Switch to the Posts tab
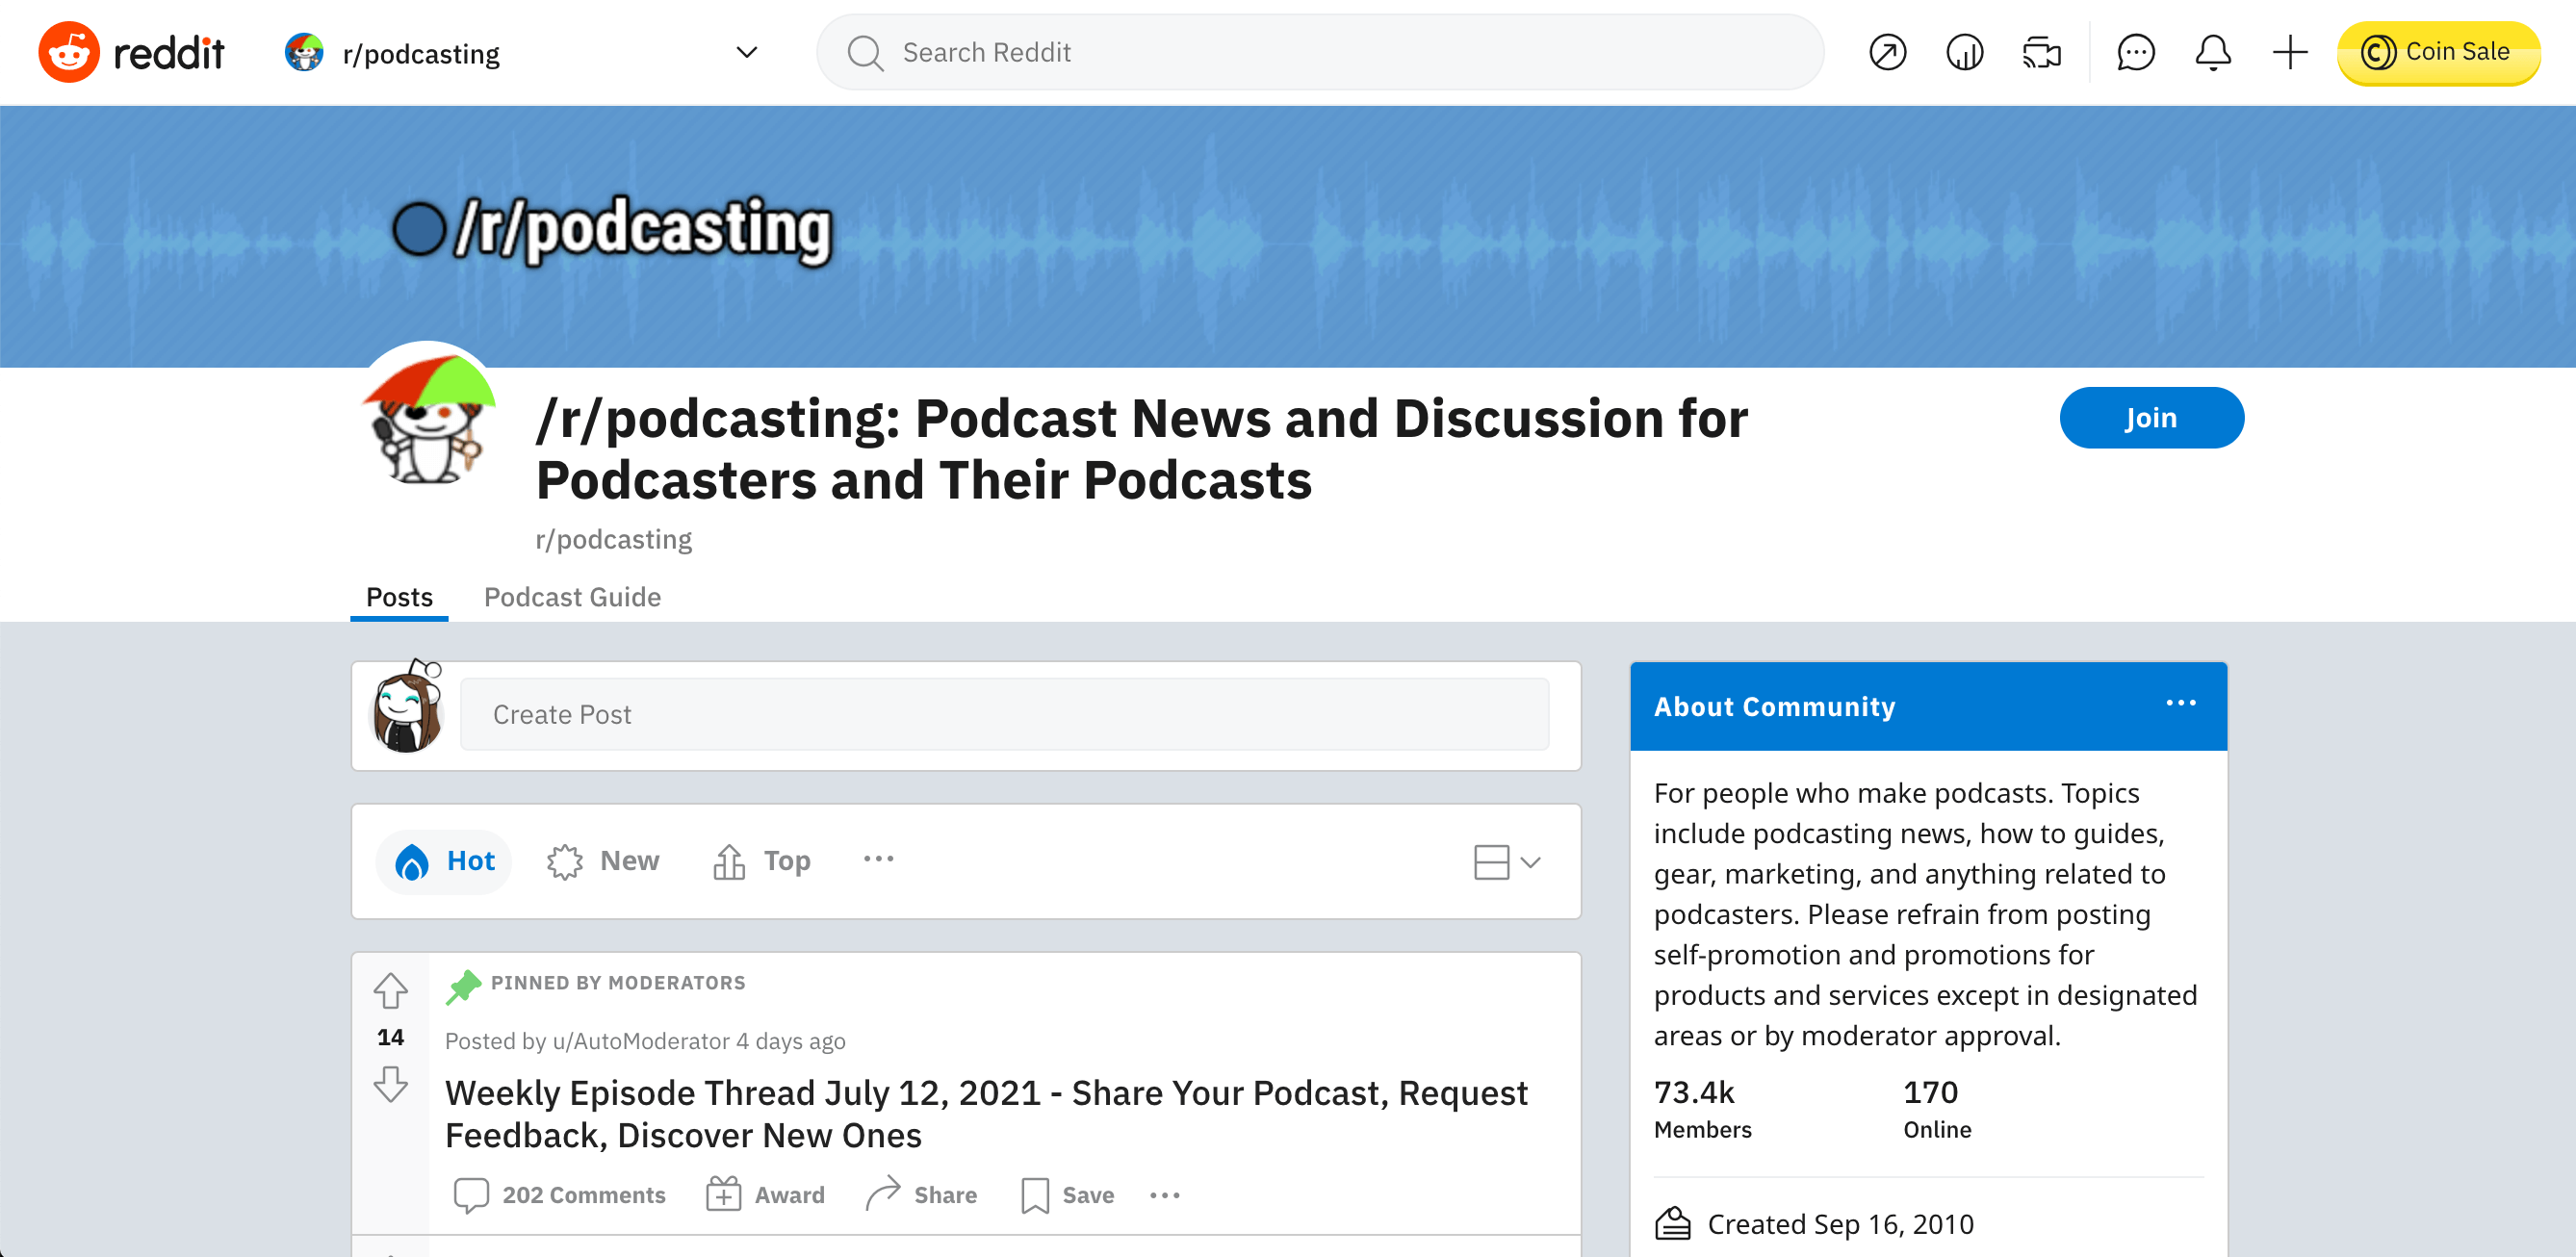 pyautogui.click(x=399, y=597)
